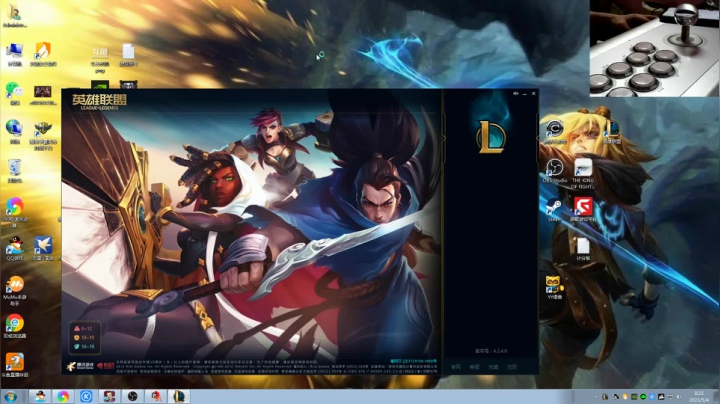Viewport: 720px width, 404px height.
Task: Click the golden L emblem in the launcher panel
Action: [491, 137]
